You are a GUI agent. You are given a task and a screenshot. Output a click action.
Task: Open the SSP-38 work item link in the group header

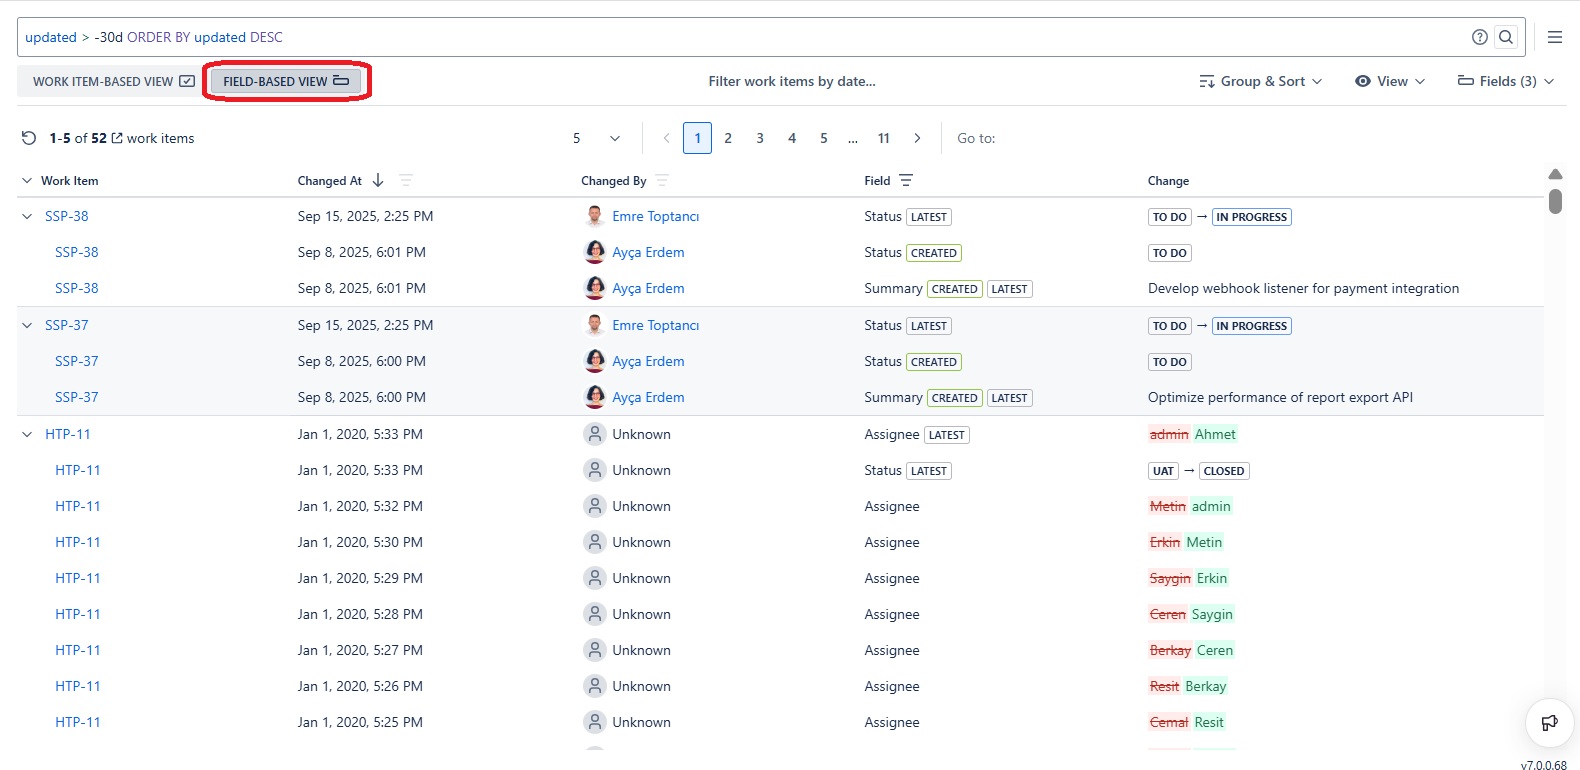pos(67,216)
